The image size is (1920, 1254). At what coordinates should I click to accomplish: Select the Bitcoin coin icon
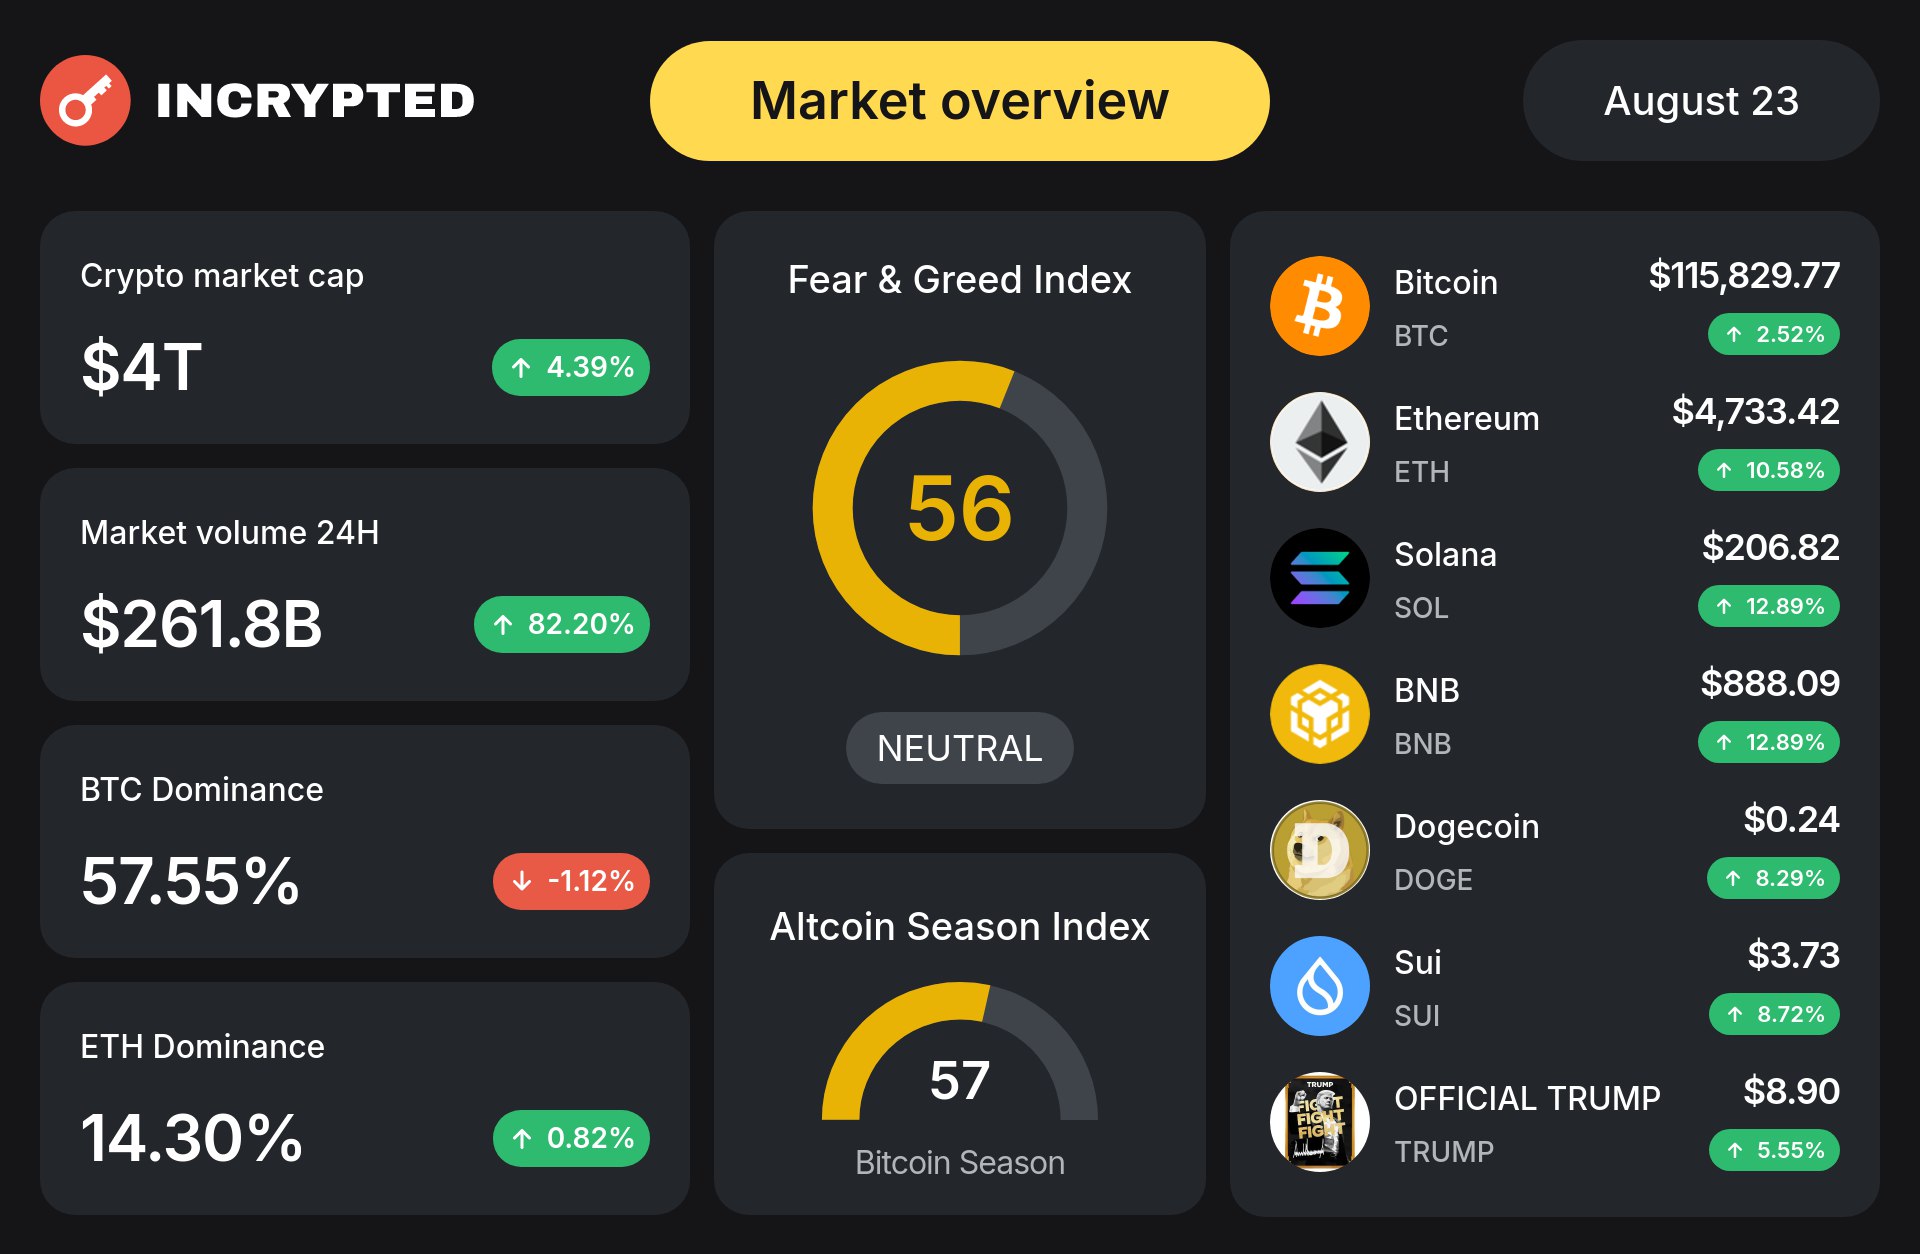click(x=1320, y=306)
